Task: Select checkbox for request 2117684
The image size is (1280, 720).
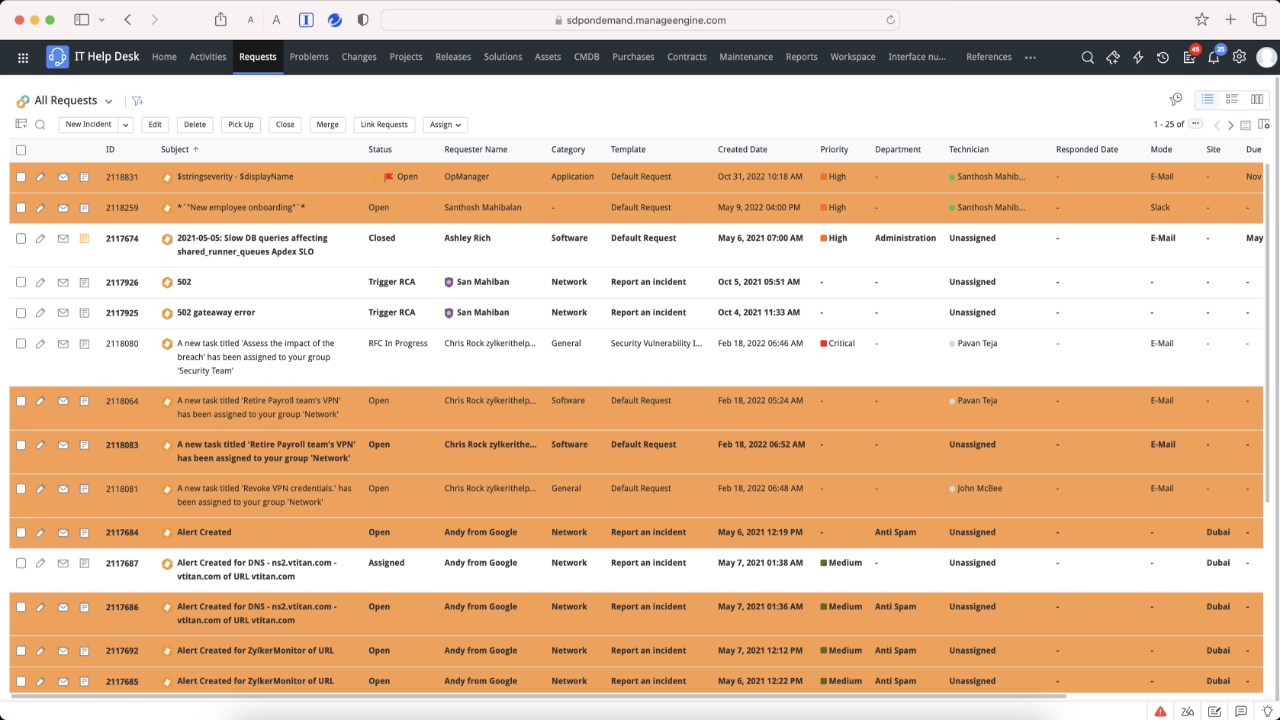Action: coord(21,532)
